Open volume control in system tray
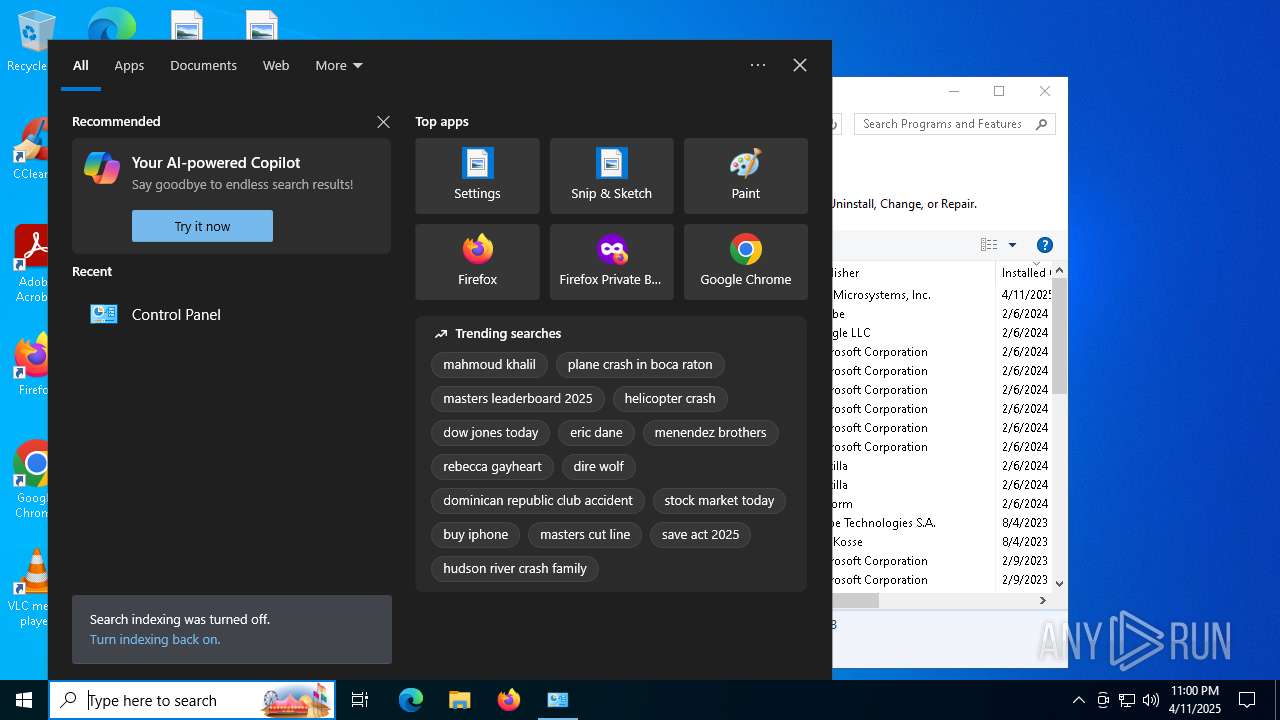 coord(1150,700)
